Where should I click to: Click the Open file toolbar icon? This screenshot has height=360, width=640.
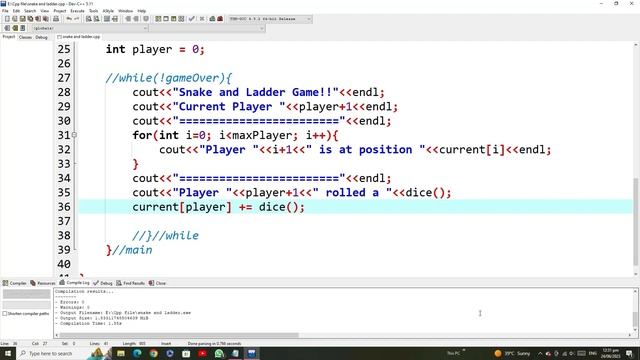(x=15, y=19)
